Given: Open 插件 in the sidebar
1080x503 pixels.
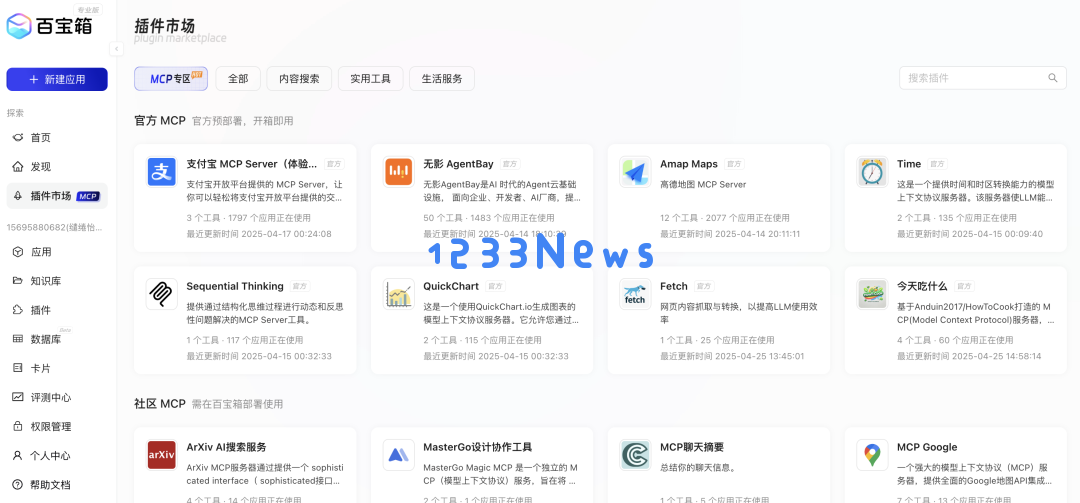Looking at the screenshot, I should tap(57, 310).
